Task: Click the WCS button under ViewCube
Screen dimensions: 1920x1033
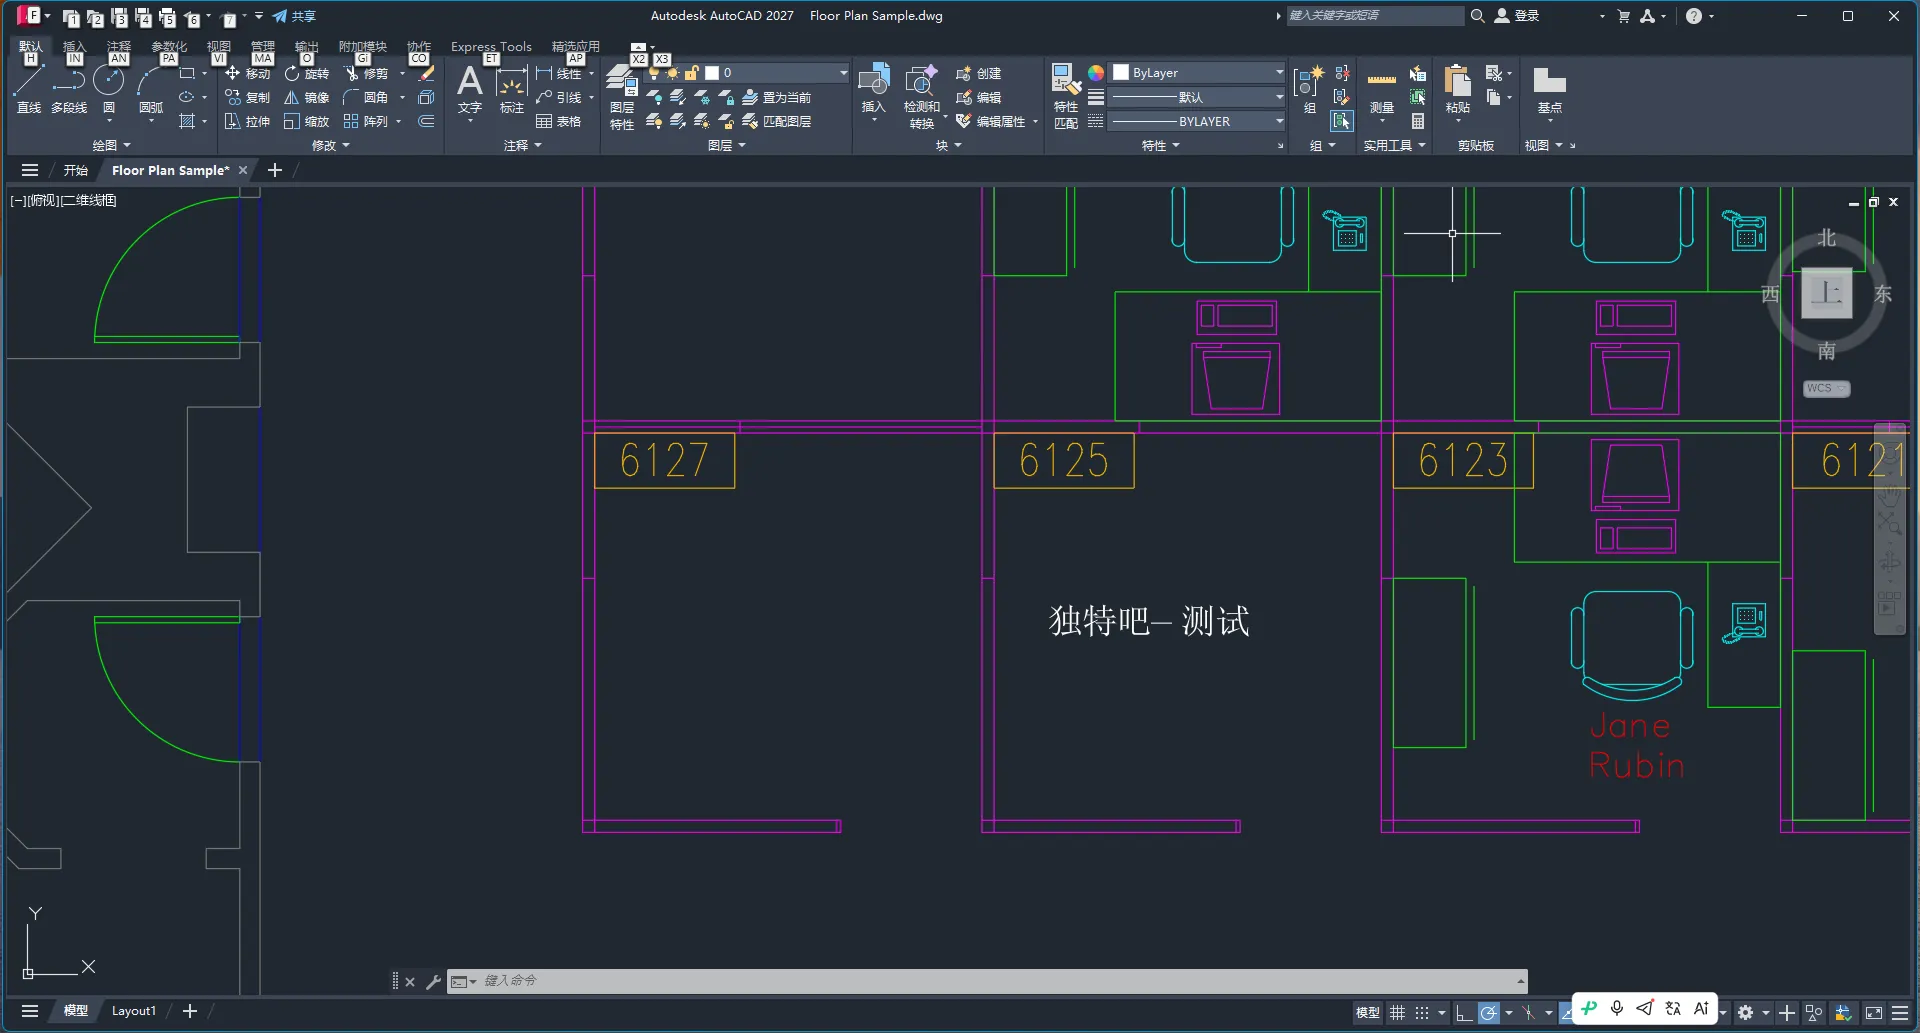Action: 1826,388
